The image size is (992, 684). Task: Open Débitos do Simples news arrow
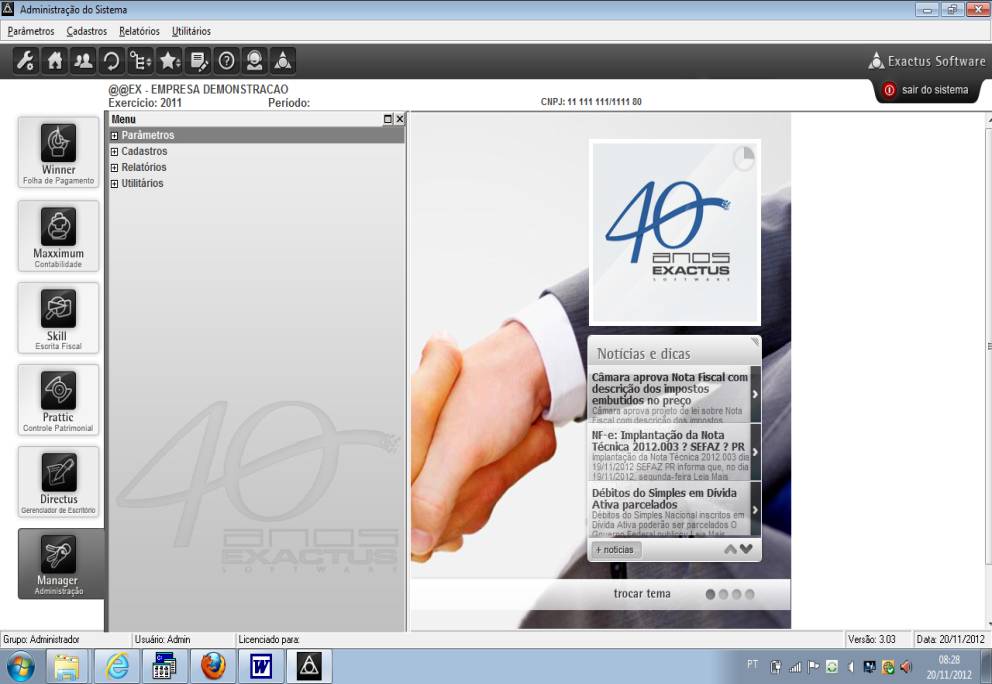[755, 510]
